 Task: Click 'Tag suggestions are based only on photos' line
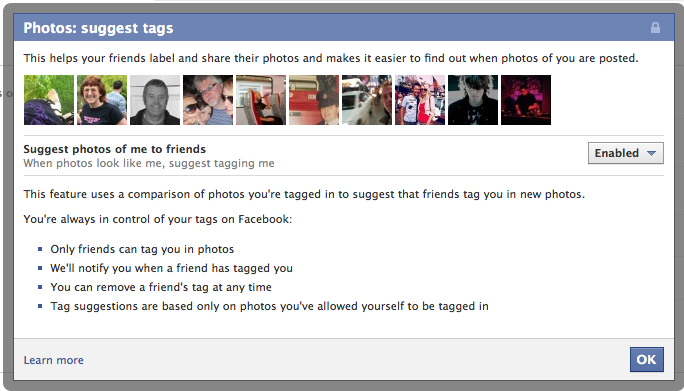pos(270,306)
